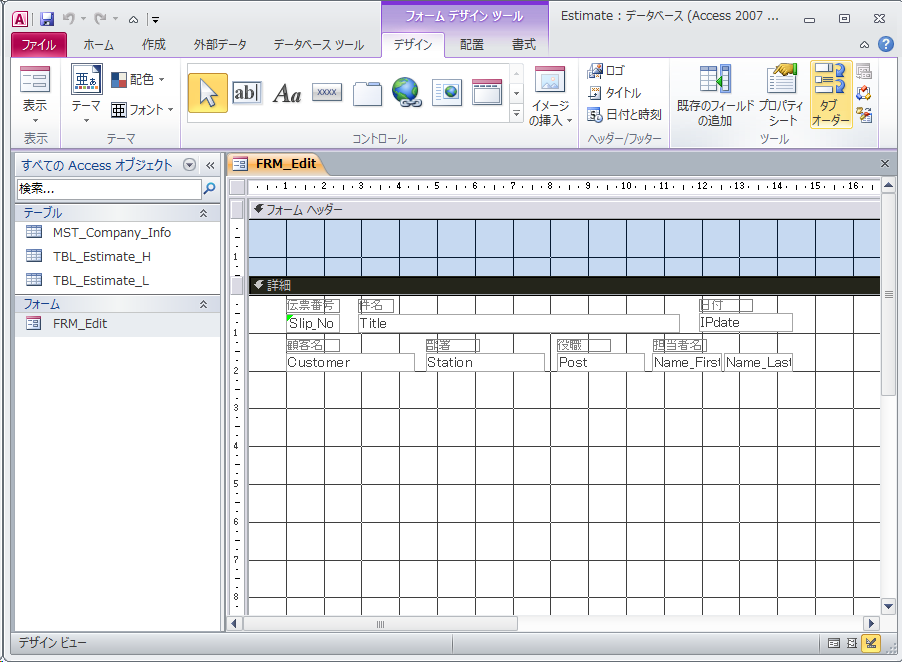Click the フォーム ヘッダー section bar
The image size is (902, 662).
pyautogui.click(x=564, y=210)
